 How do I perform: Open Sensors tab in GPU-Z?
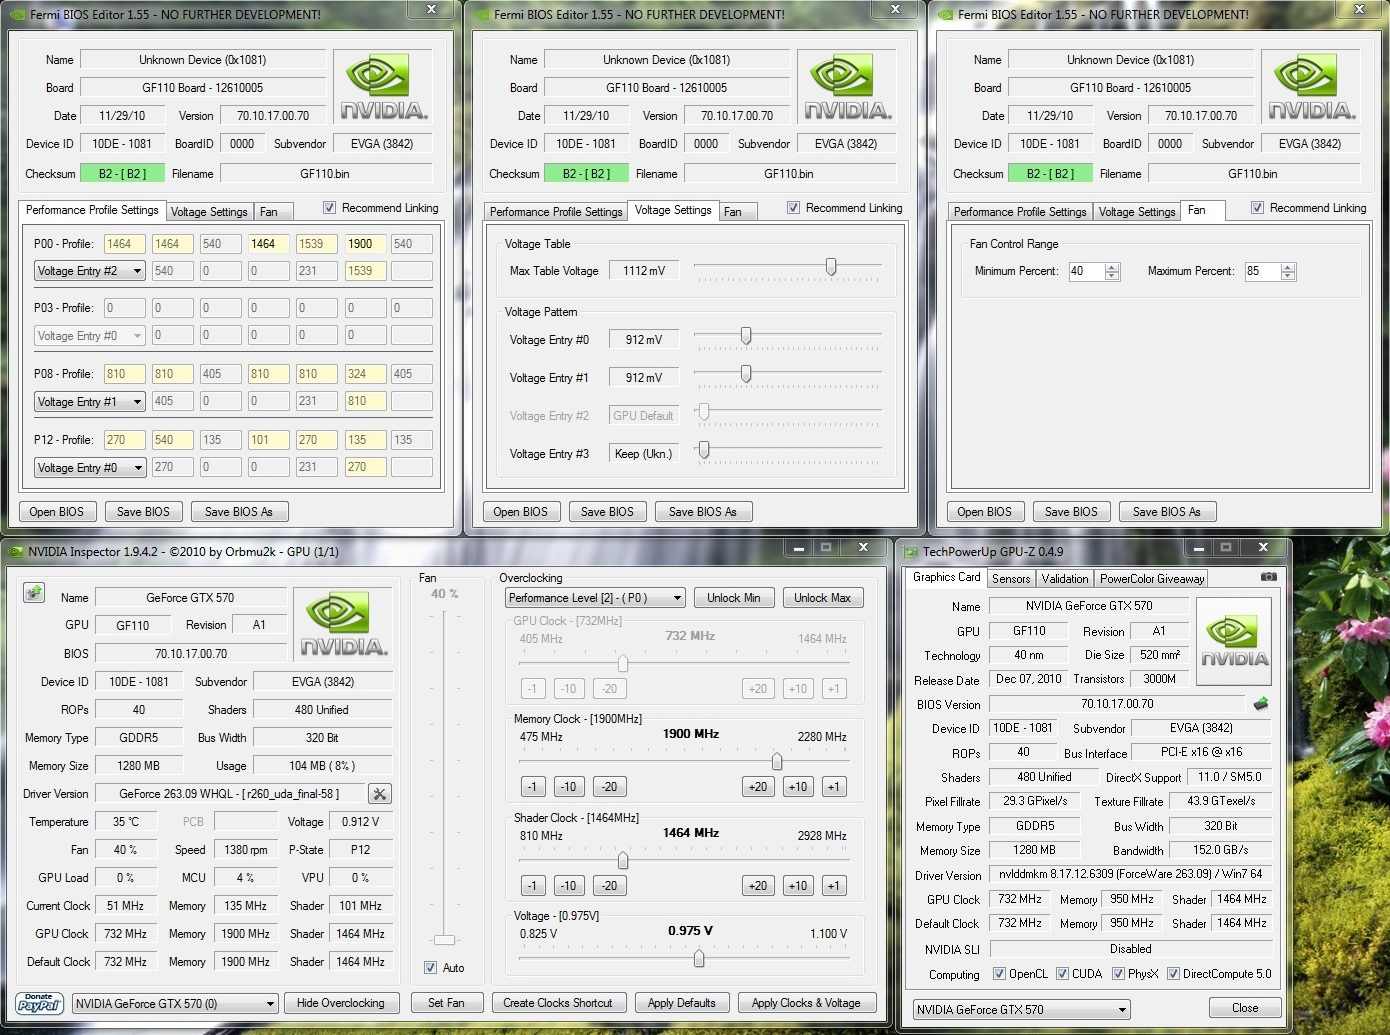1011,579
